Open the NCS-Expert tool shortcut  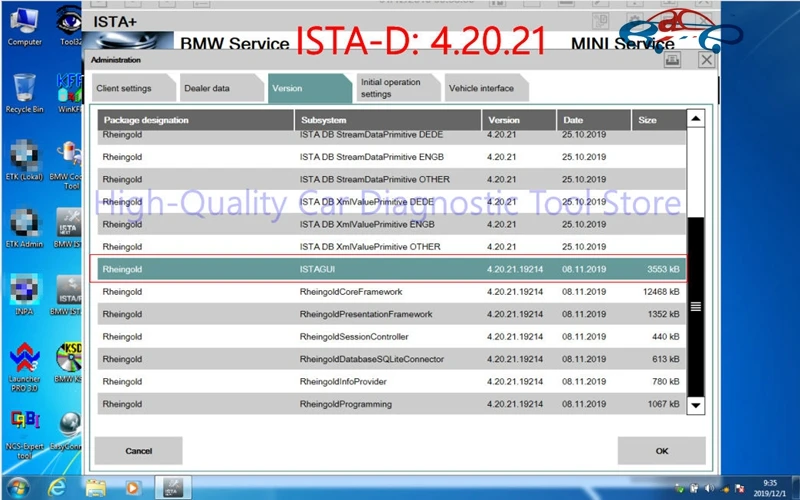[x=24, y=435]
